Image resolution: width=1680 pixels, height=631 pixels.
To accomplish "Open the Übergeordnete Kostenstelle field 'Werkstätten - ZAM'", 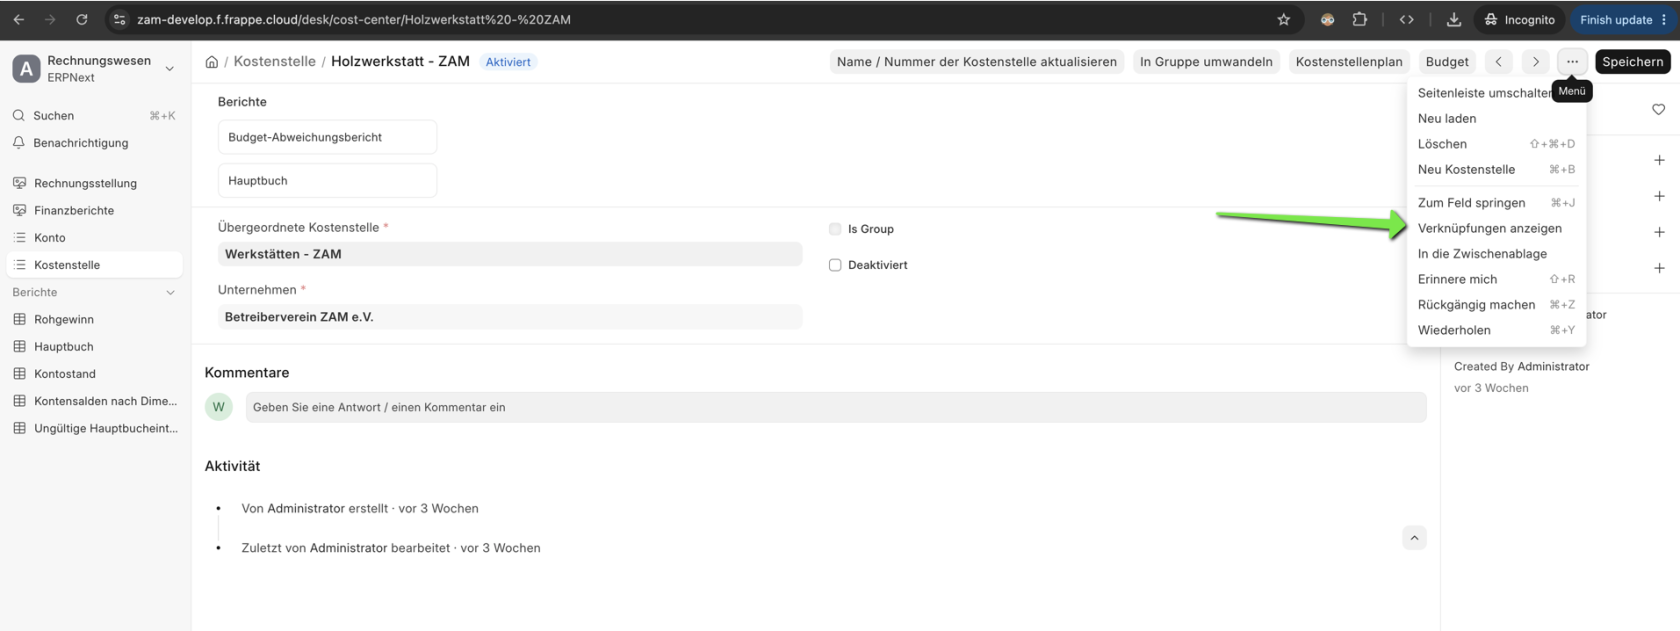I will coord(510,254).
